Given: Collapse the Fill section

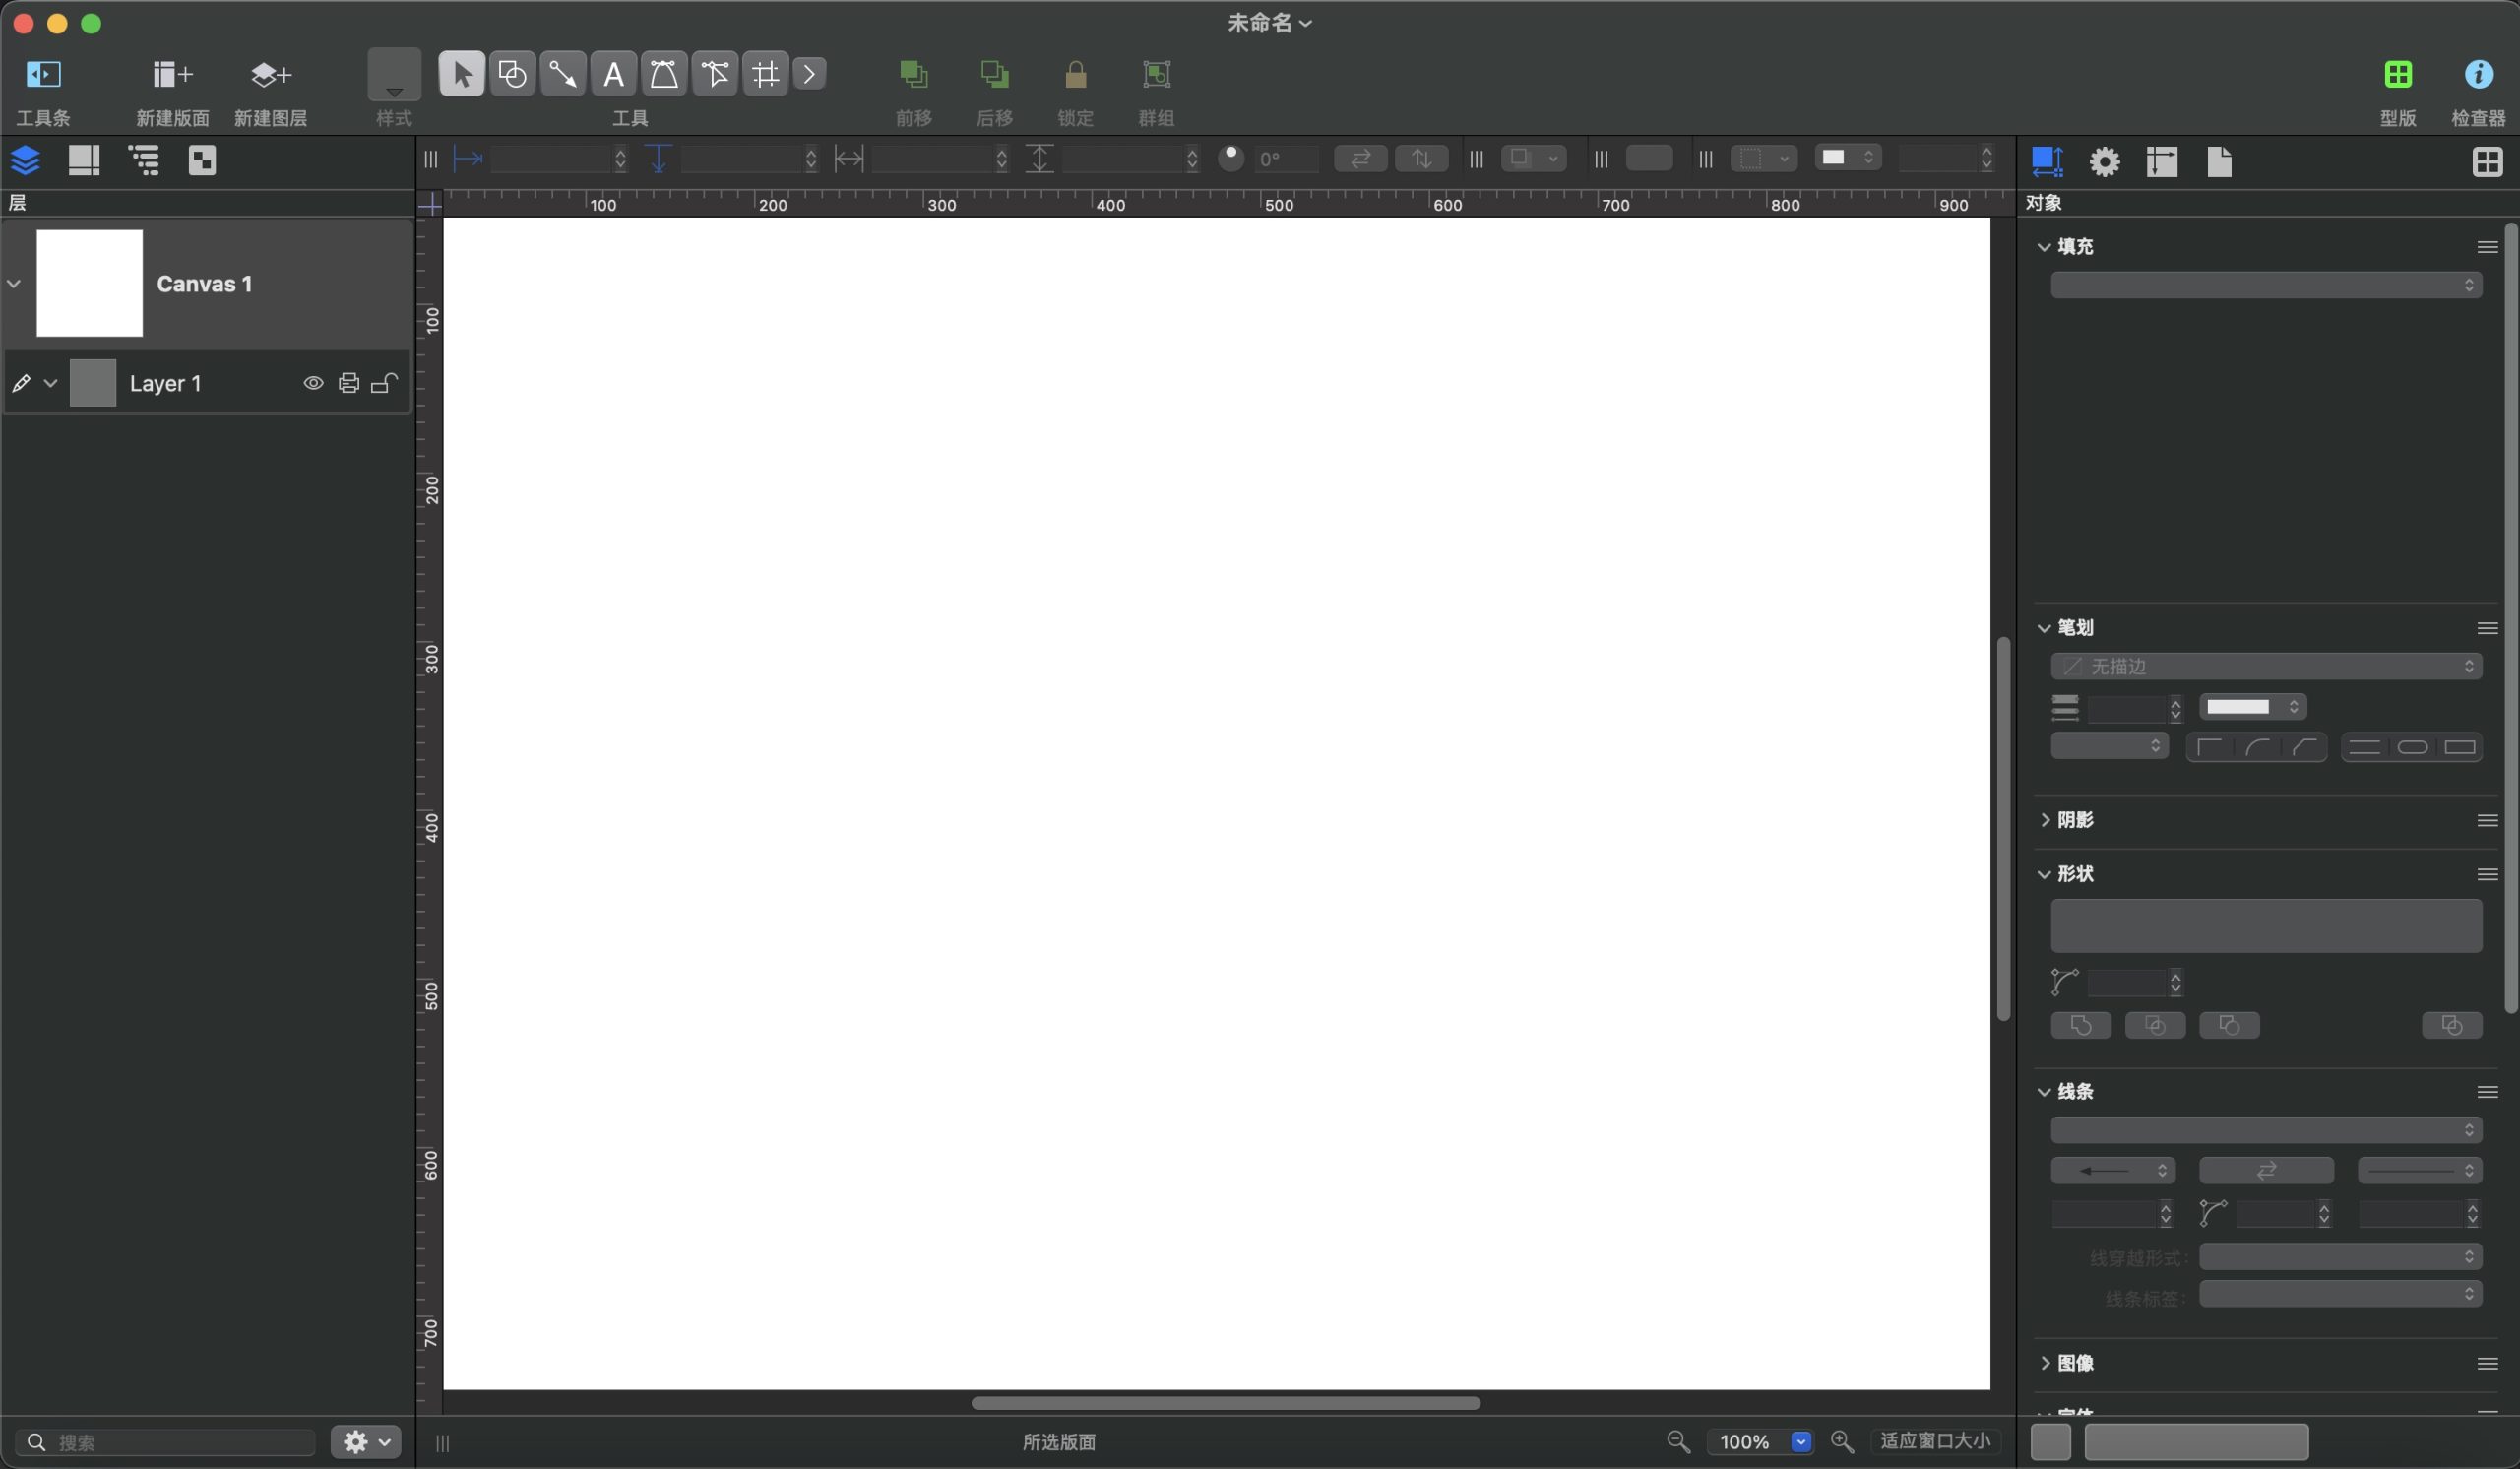Looking at the screenshot, I should tap(2043, 247).
